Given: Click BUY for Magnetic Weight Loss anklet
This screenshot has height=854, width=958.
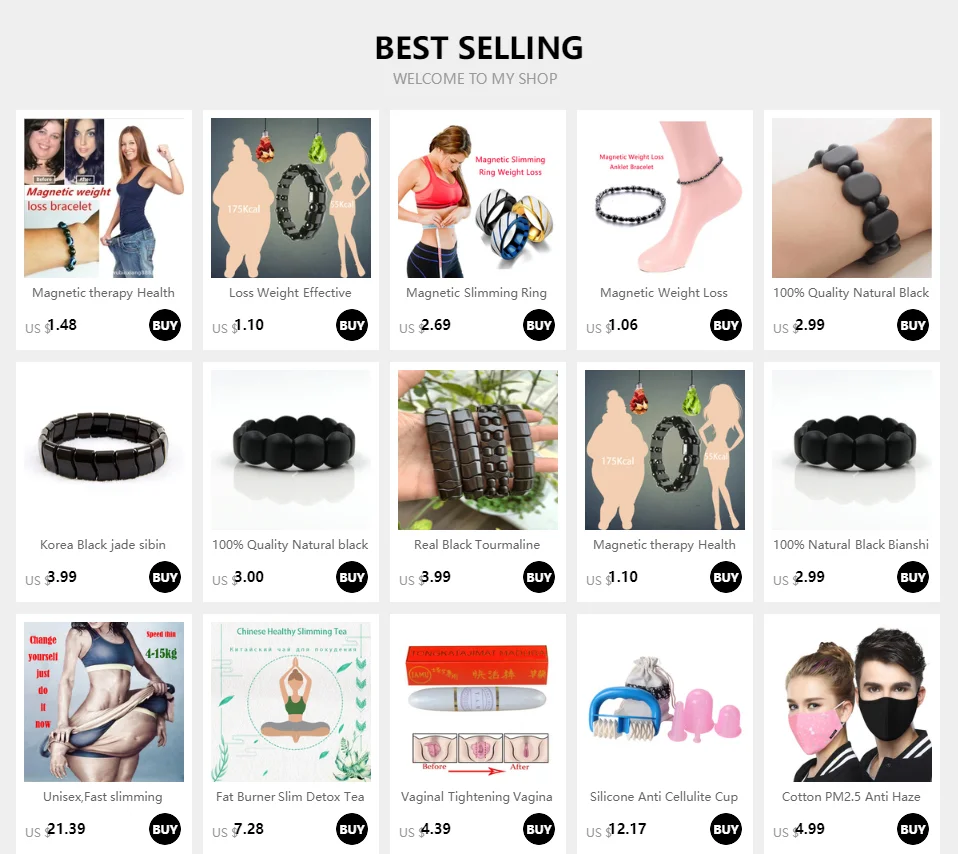Looking at the screenshot, I should pyautogui.click(x=726, y=325).
